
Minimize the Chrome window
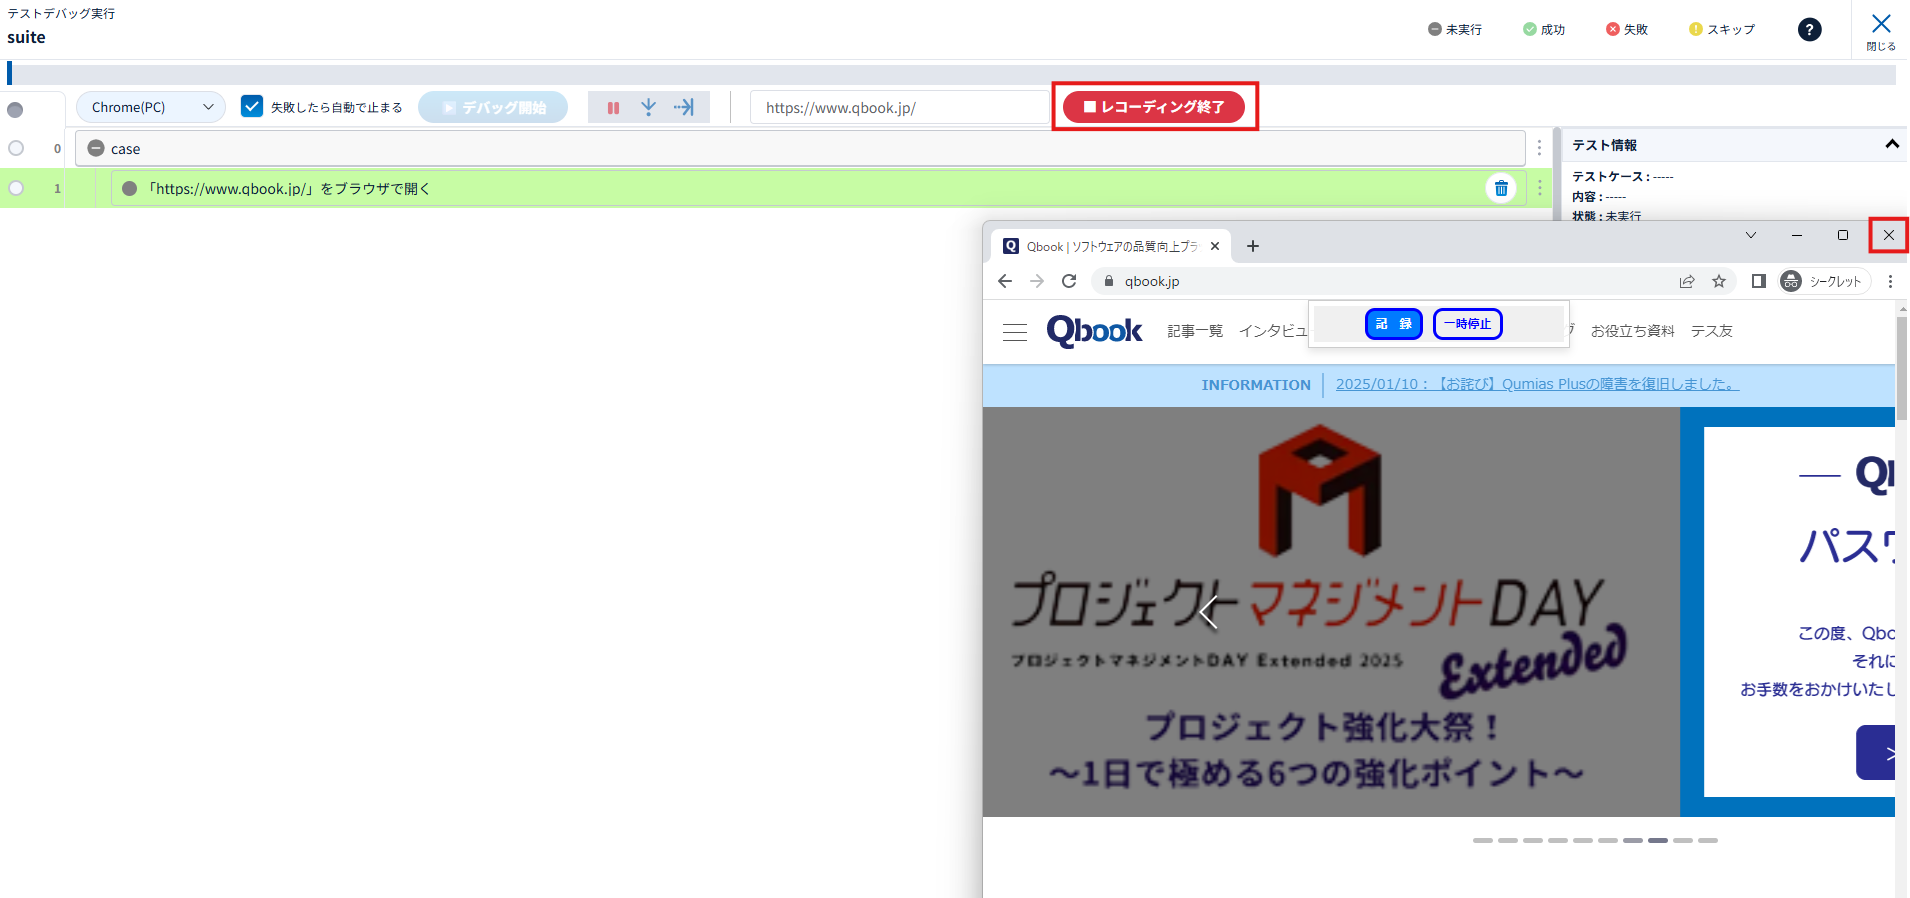(x=1797, y=235)
